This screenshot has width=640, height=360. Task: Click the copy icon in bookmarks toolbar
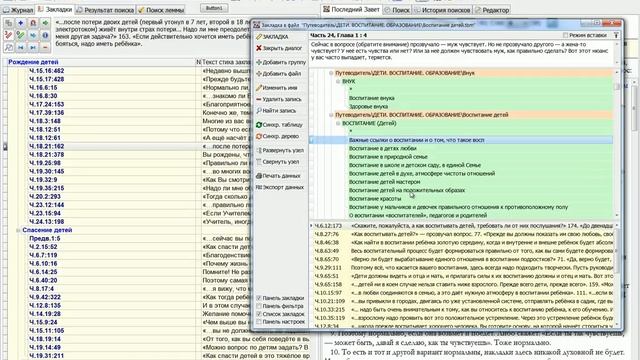pos(9,23)
